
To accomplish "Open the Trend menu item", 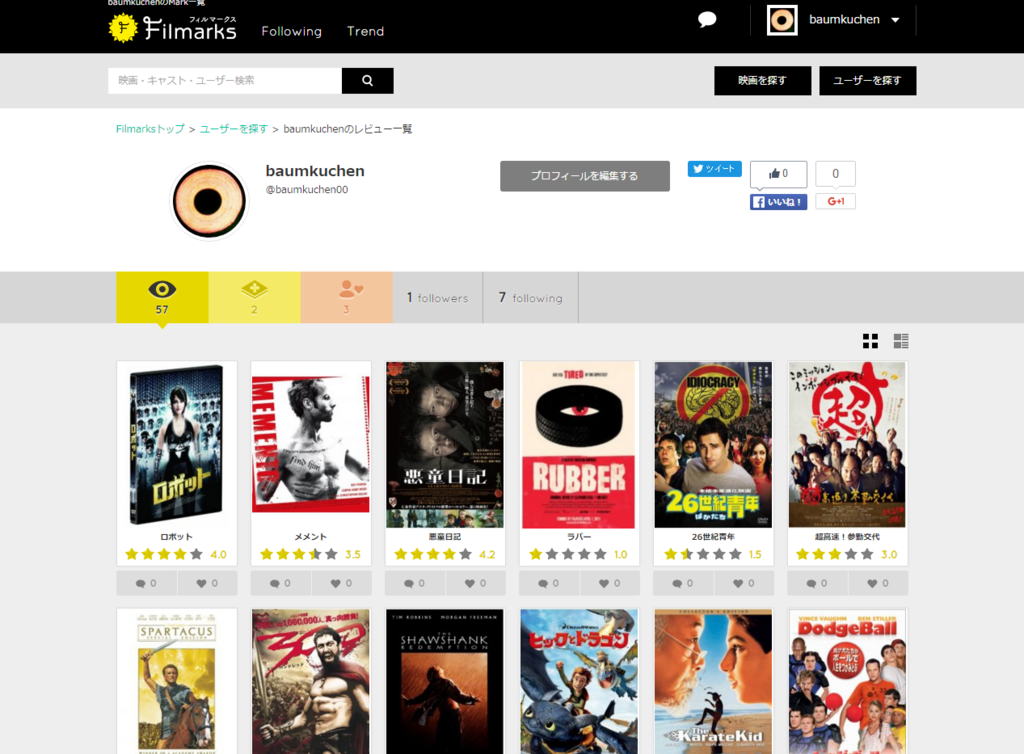I will coord(365,31).
